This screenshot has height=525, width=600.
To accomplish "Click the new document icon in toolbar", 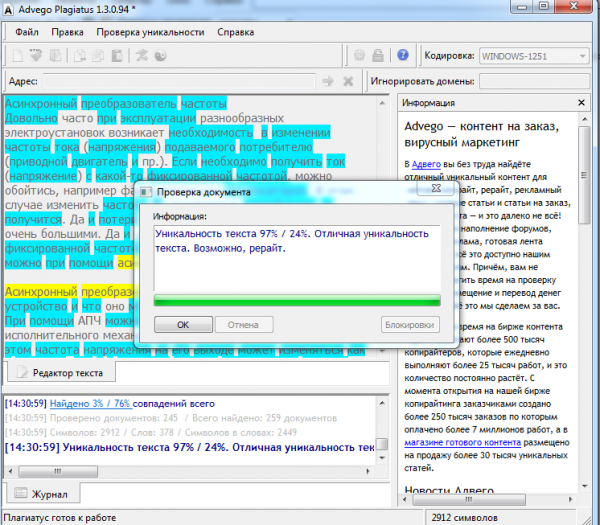I will tap(18, 56).
